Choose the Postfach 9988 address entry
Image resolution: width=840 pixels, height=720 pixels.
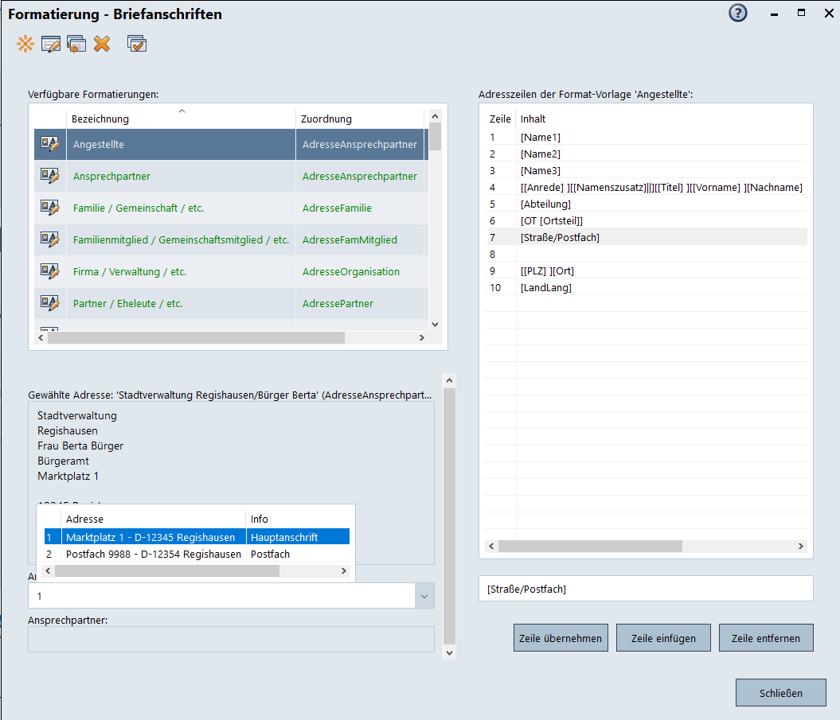(x=153, y=554)
